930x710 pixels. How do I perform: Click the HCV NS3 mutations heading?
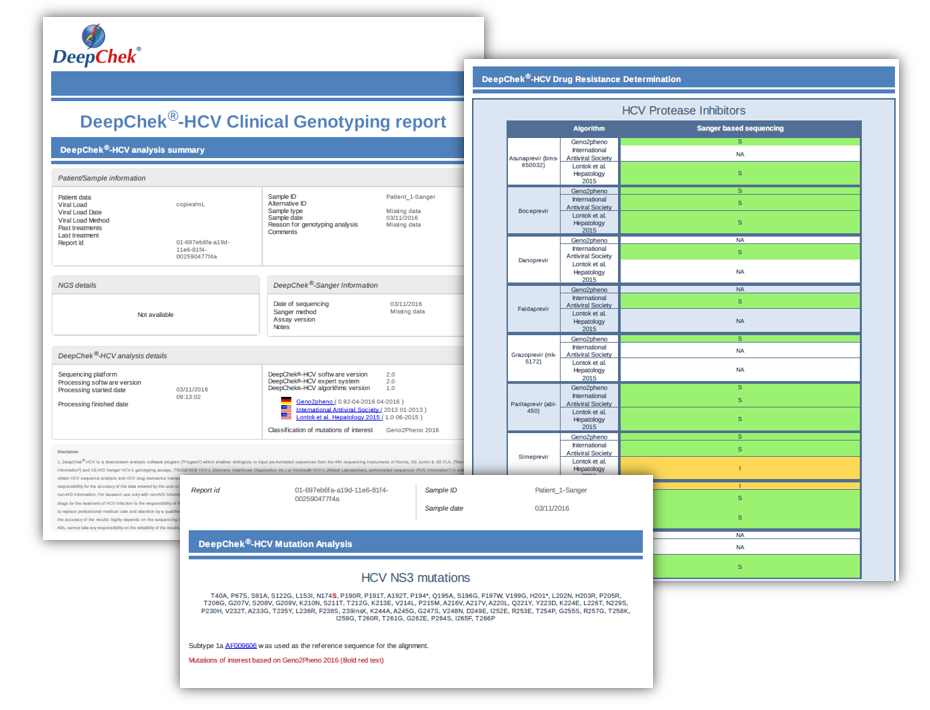[415, 578]
